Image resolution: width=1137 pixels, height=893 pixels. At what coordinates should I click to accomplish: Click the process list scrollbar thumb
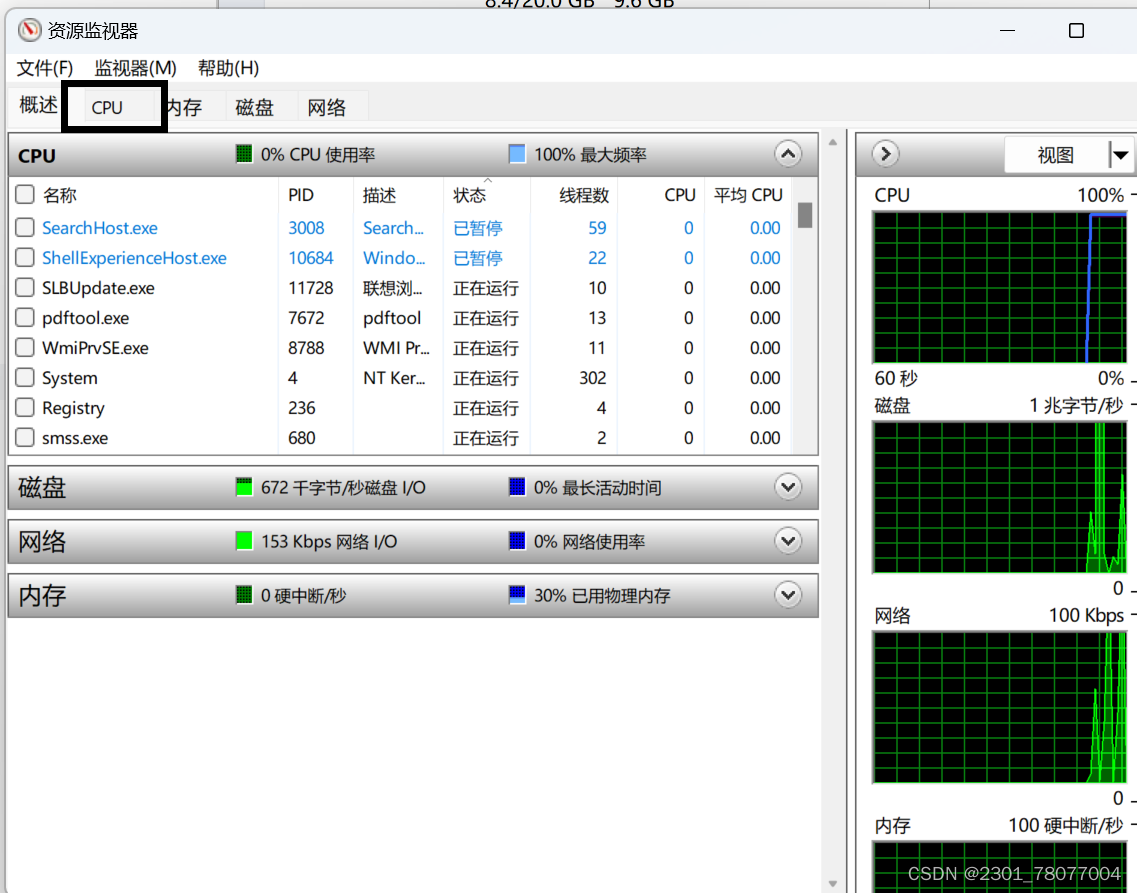[805, 215]
